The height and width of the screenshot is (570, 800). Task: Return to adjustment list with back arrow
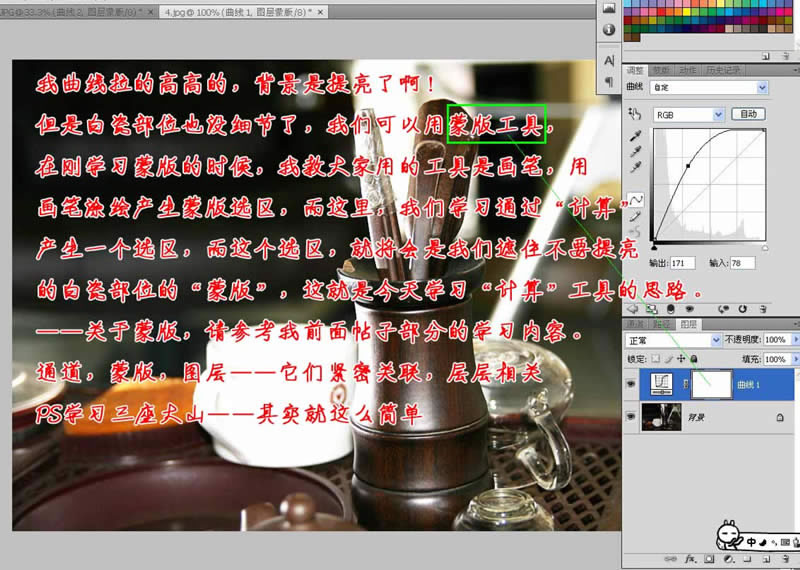pos(633,309)
